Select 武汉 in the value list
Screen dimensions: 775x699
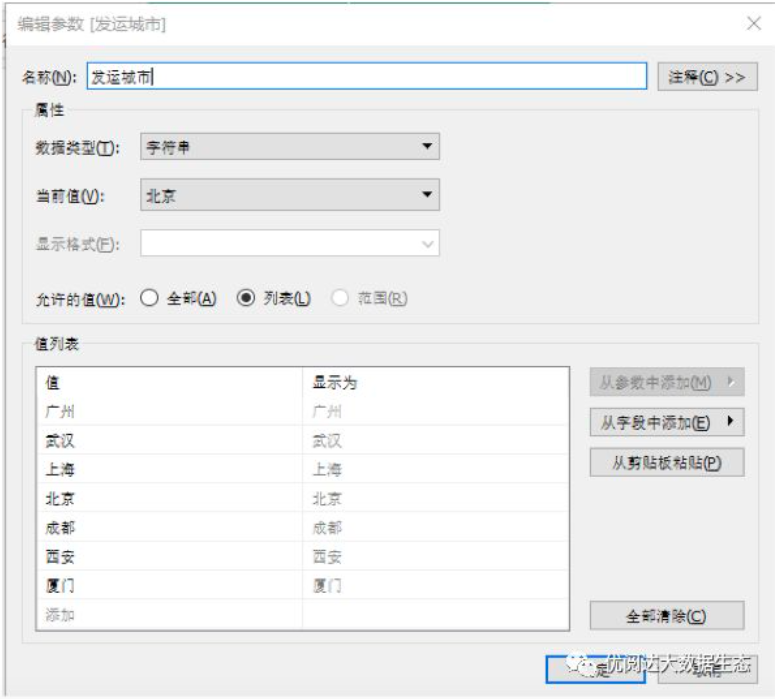(x=61, y=441)
